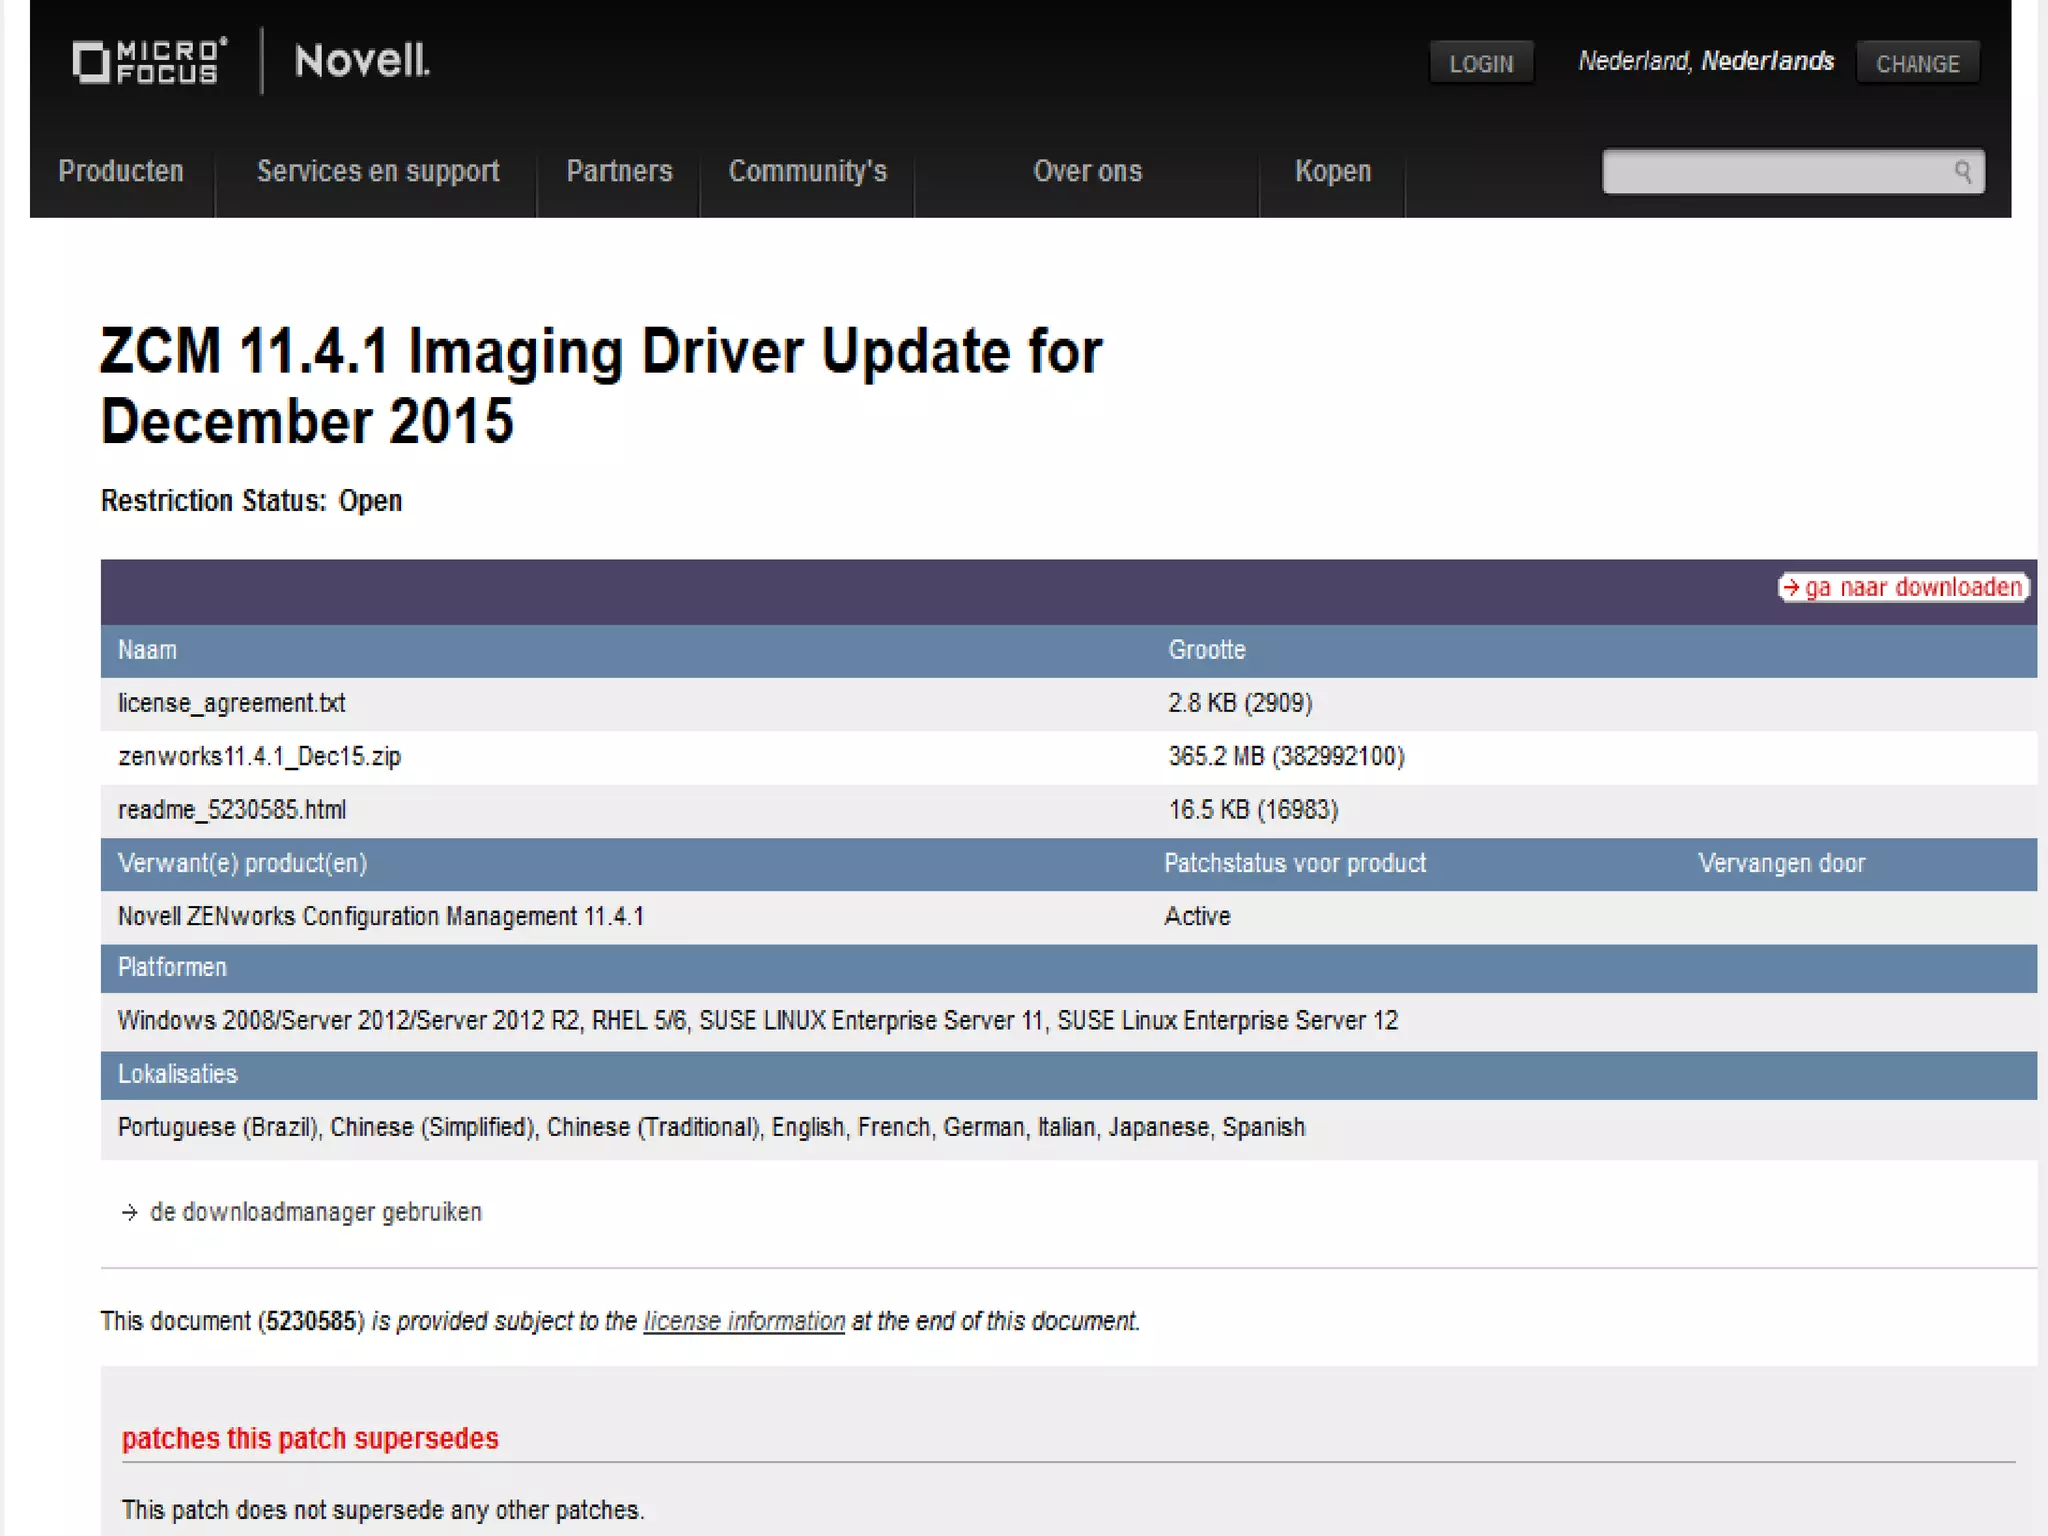Viewport: 2048px width, 1536px height.
Task: Click 'This patch does not supersede' sentence
Action: 383,1510
